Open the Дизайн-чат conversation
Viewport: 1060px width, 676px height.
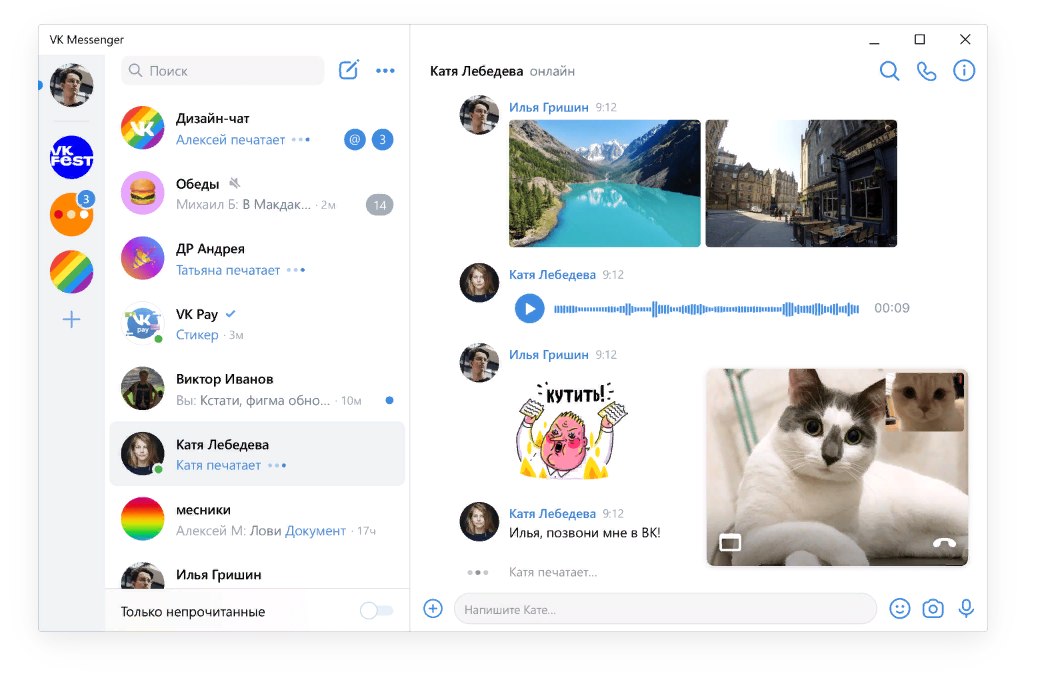[257, 128]
